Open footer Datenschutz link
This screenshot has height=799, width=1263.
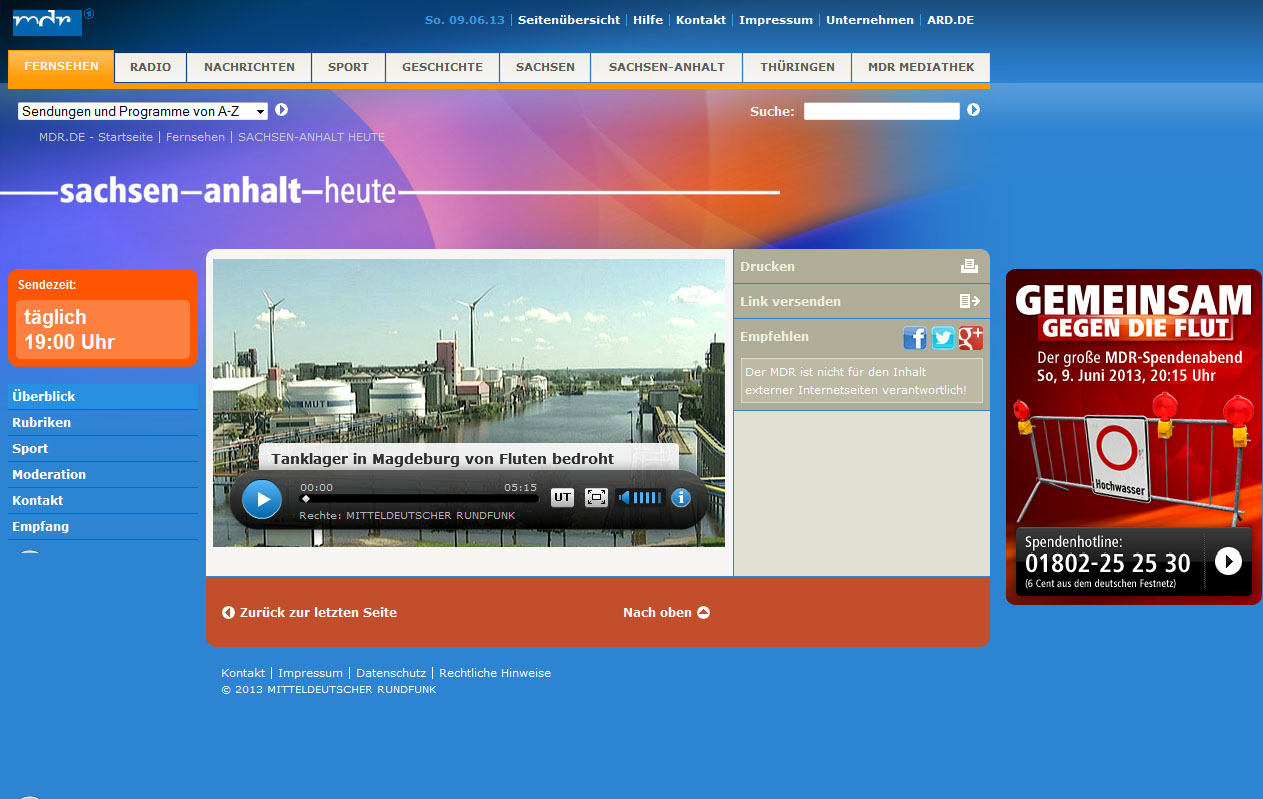[x=391, y=673]
